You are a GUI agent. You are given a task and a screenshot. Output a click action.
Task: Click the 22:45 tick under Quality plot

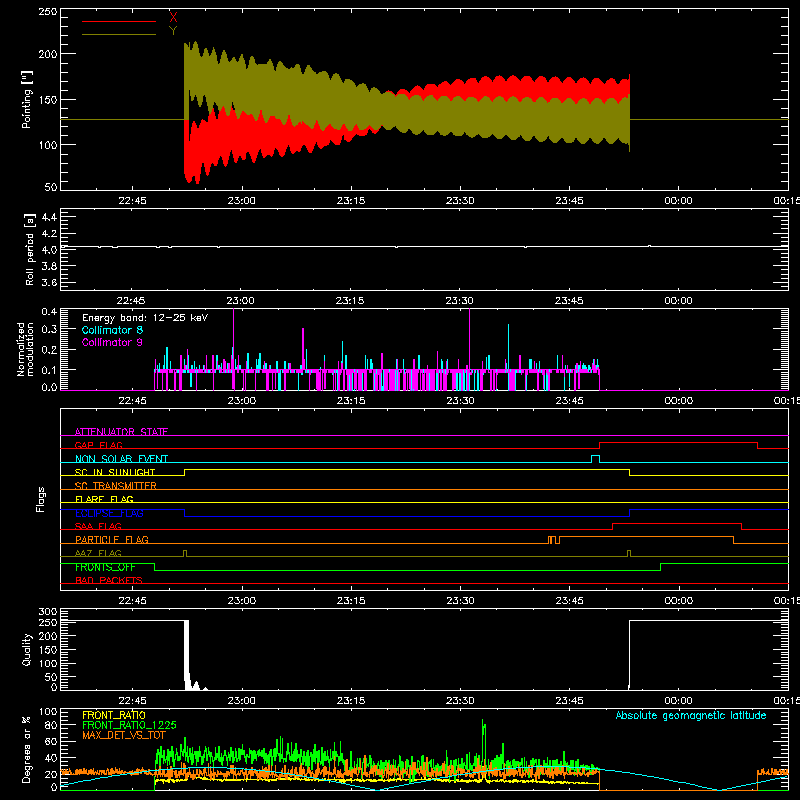click(132, 701)
